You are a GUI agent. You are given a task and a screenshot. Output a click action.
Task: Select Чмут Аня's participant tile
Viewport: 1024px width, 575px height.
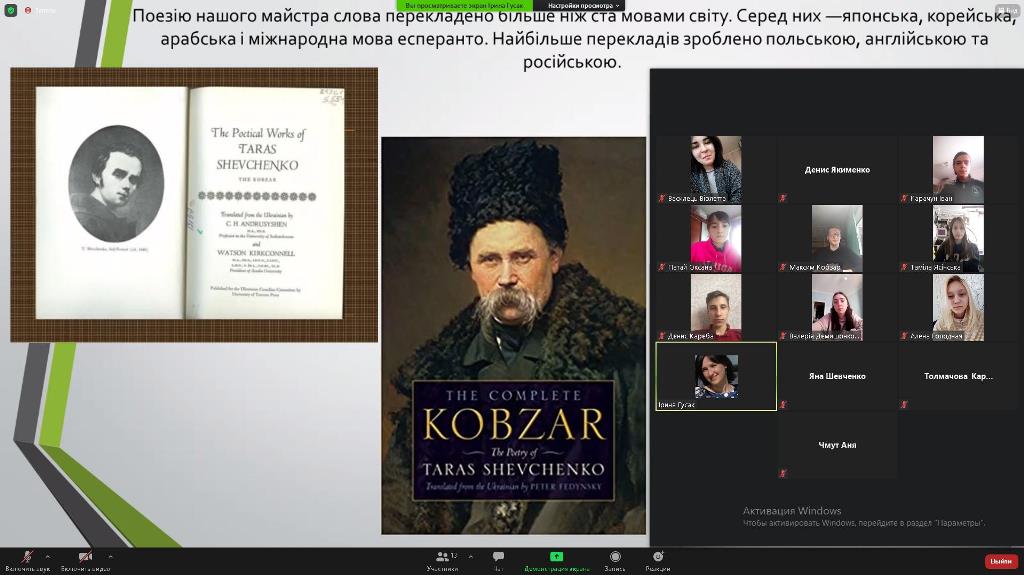(x=837, y=445)
